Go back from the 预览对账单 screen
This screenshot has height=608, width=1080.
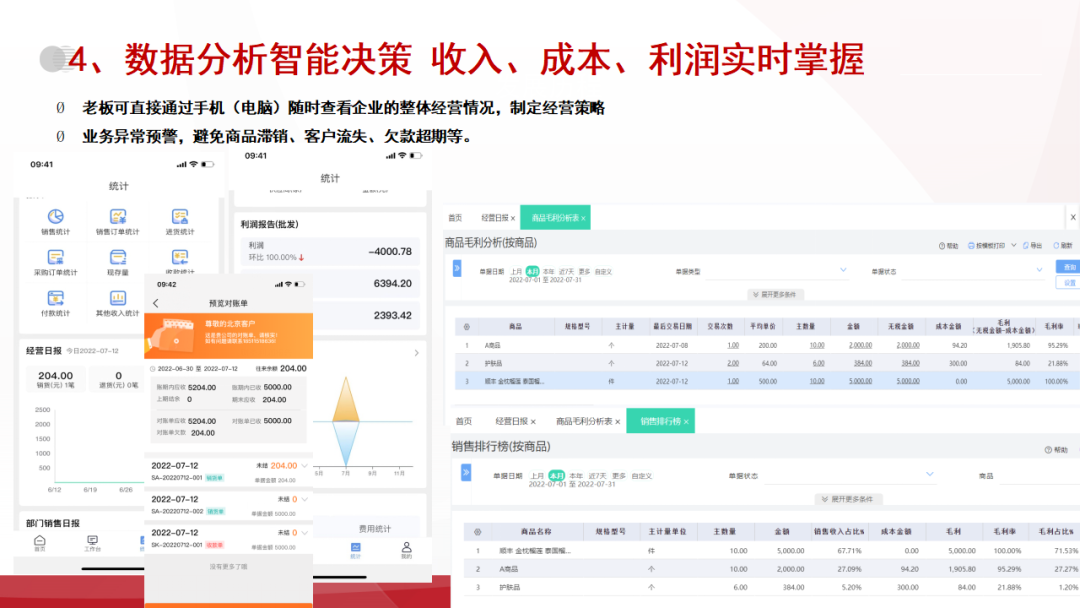[x=156, y=303]
